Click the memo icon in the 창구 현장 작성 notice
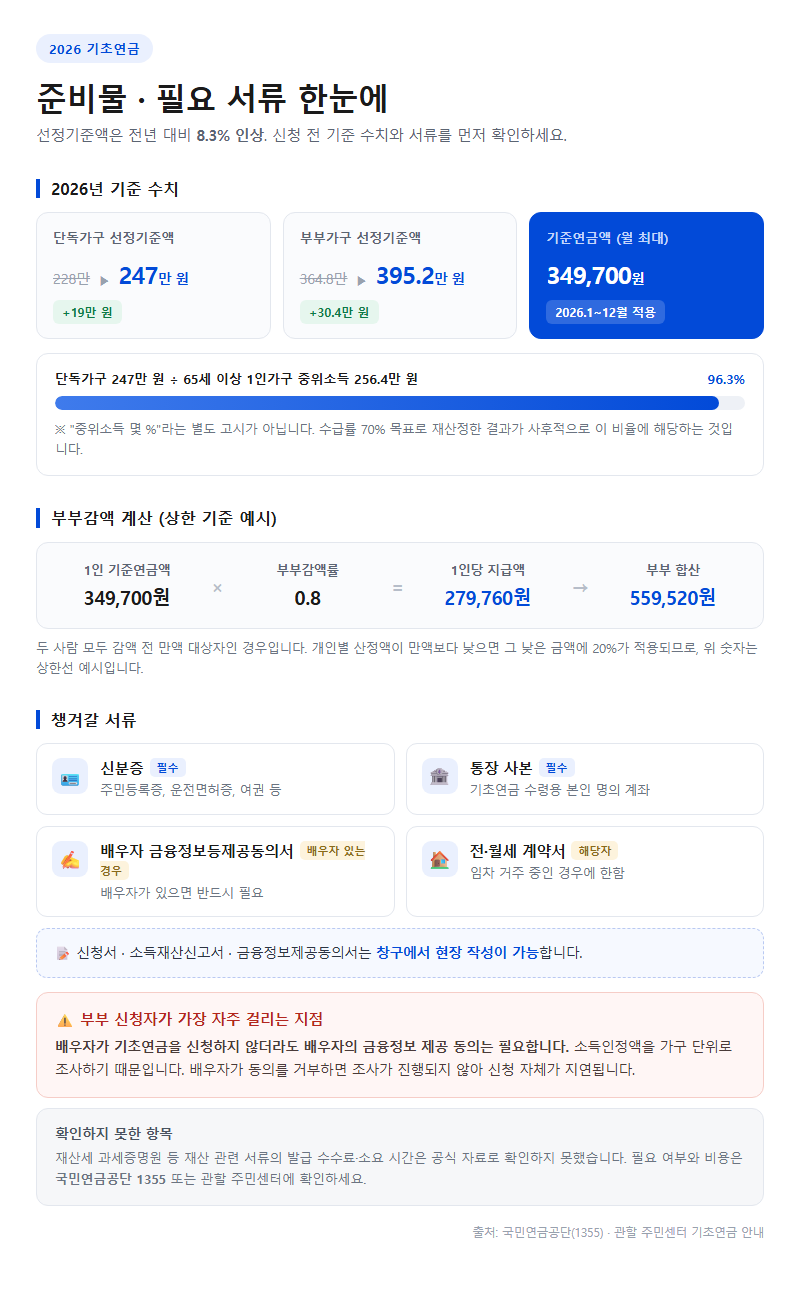Image resolution: width=800 pixels, height=1294 pixels. [63, 953]
